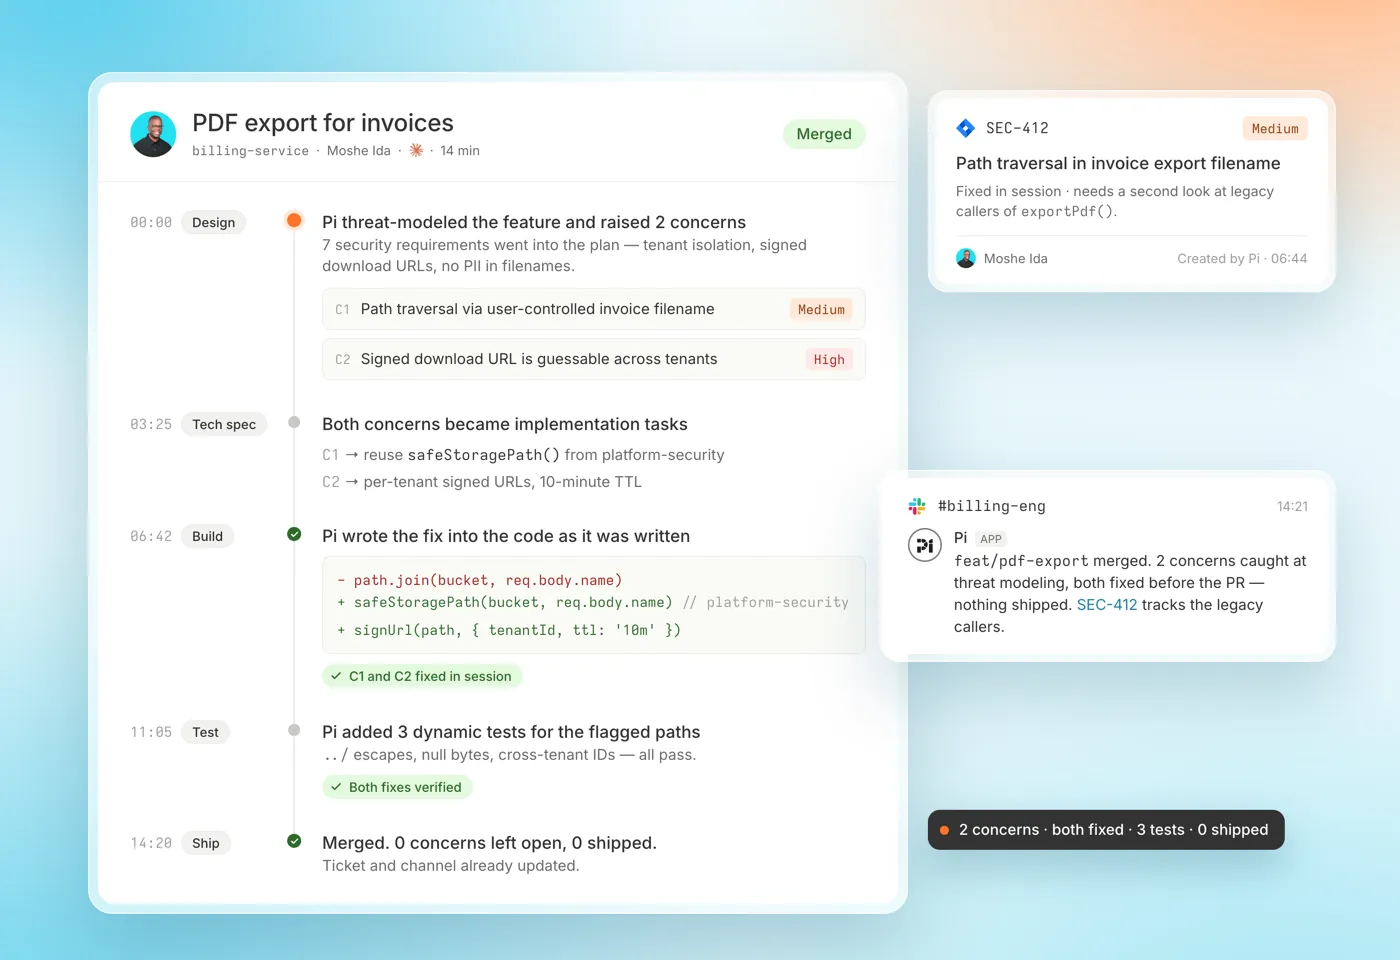
Task: Click the orange starburst icon beside Moshe Ida
Action: [x=416, y=150]
